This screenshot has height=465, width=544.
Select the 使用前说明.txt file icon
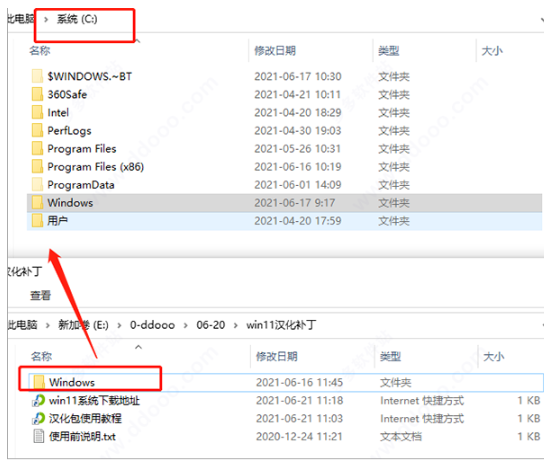[39, 436]
